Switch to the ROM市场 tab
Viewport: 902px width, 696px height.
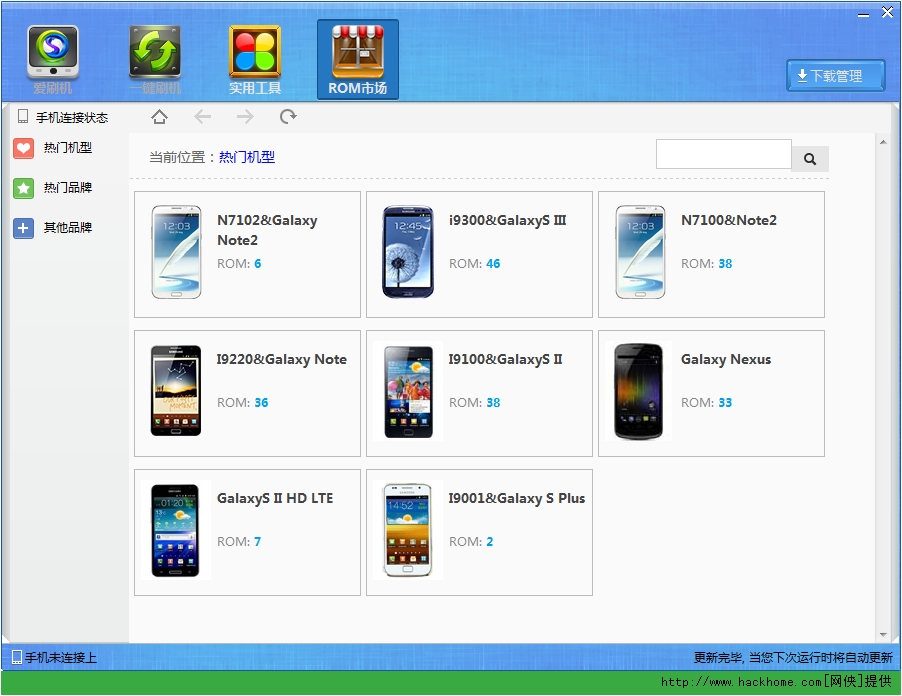(358, 60)
